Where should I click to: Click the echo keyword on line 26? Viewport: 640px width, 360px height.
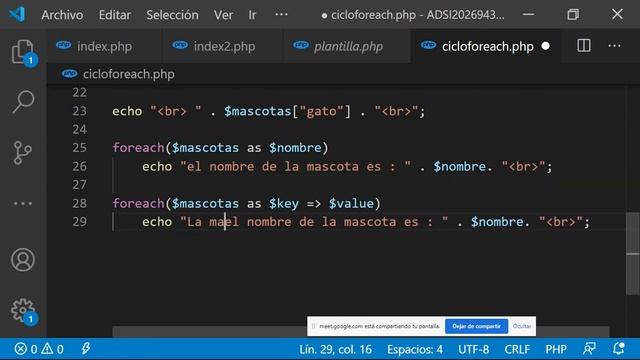pos(157,167)
